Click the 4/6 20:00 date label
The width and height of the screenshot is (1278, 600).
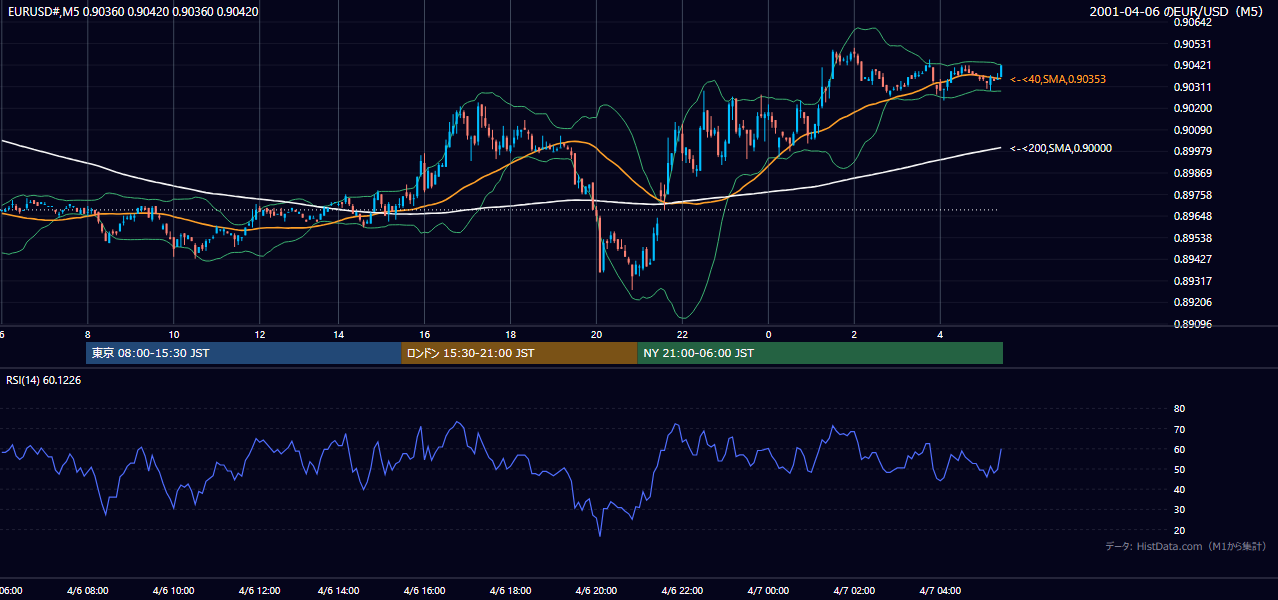pos(597,590)
